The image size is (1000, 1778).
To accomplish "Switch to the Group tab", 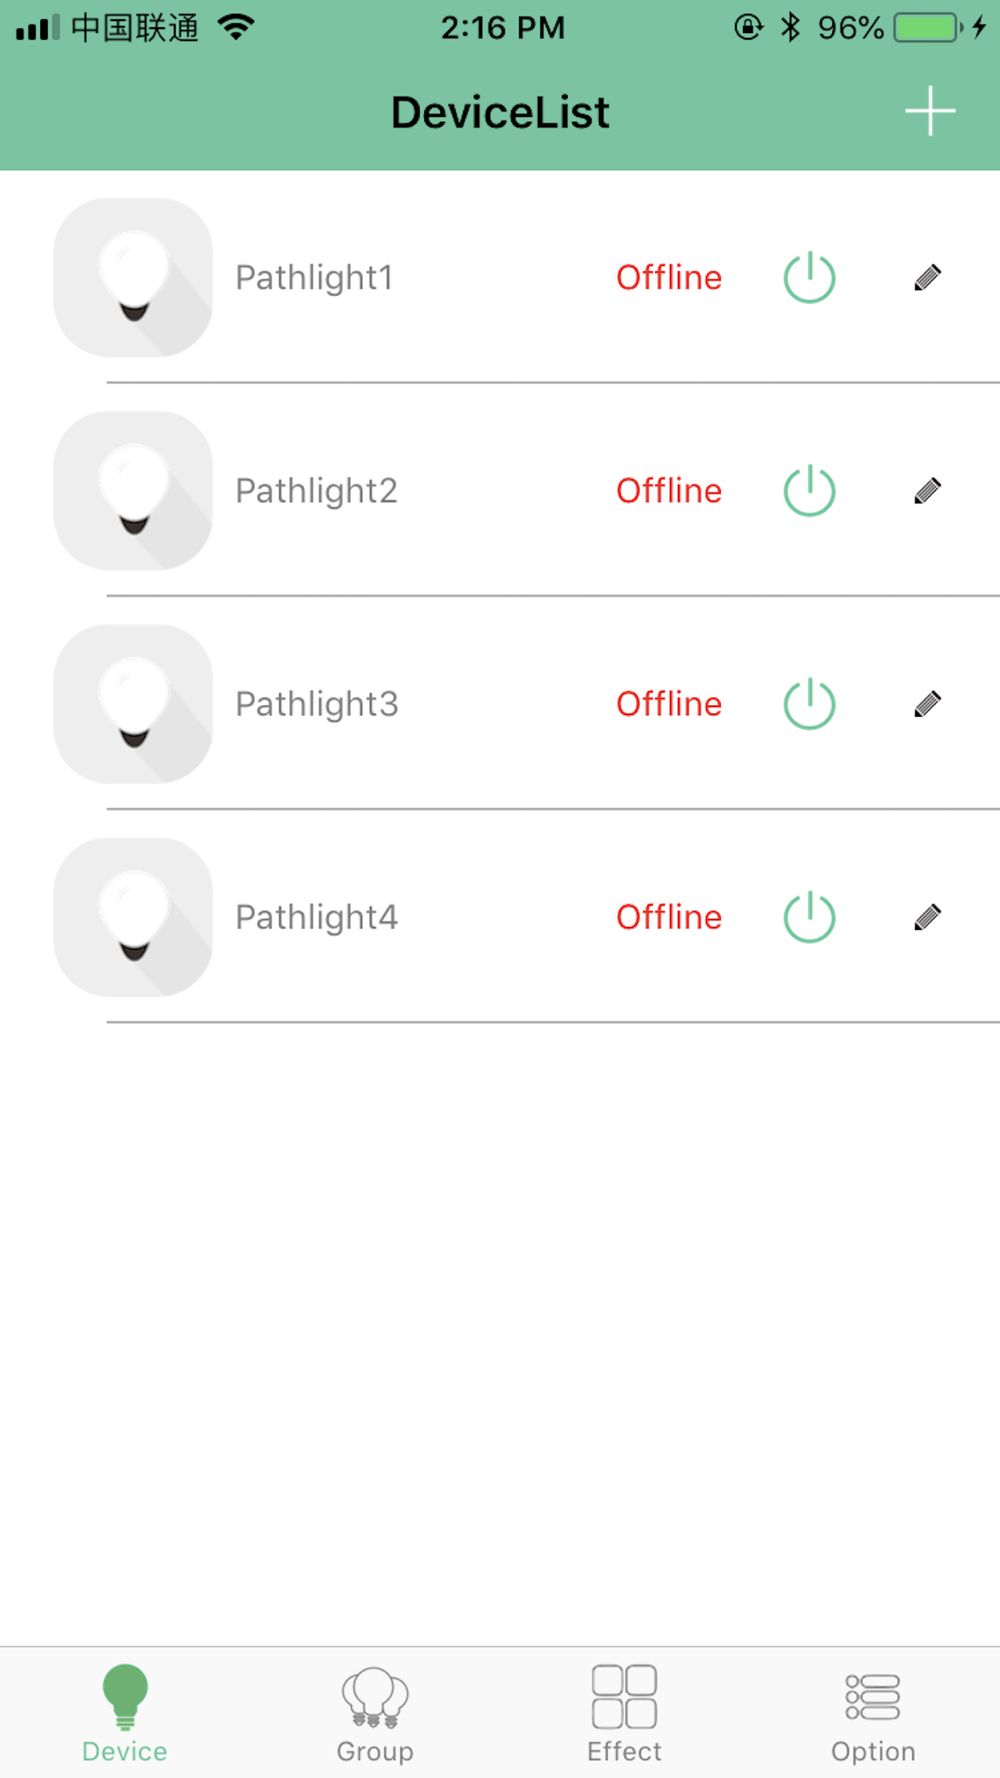I will point(375,1714).
